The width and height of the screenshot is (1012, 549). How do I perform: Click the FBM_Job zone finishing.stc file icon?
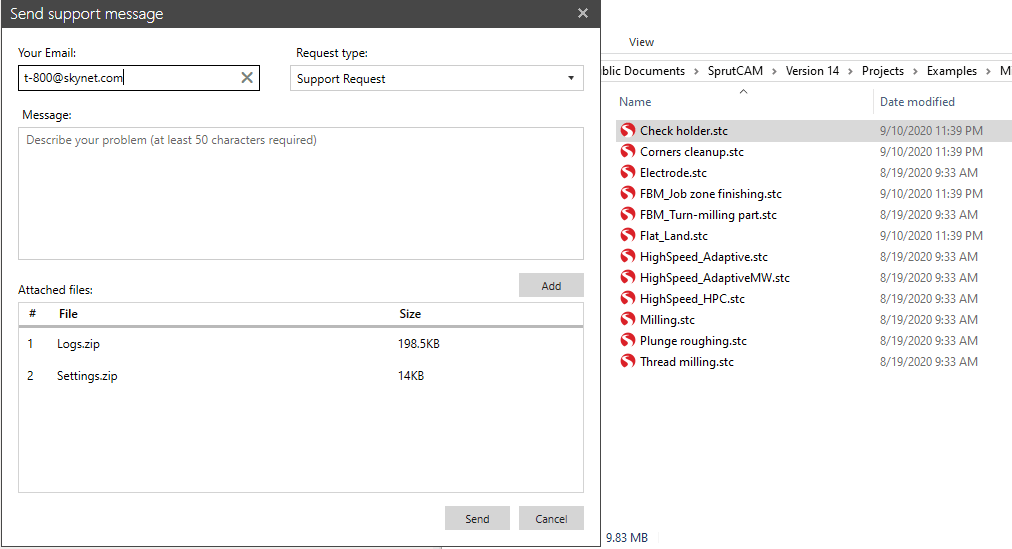[x=627, y=194]
